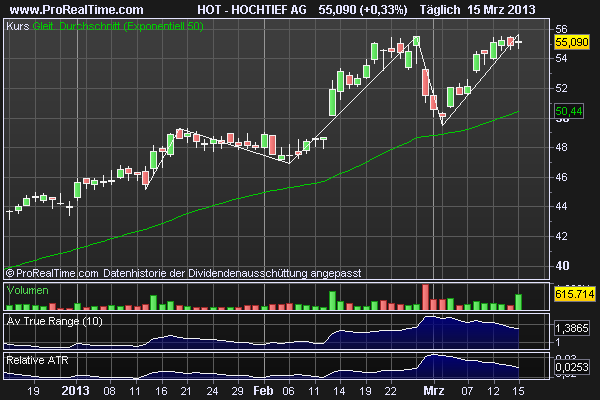Click the yellow 615.714 volume value
Image resolution: width=600 pixels, height=400 pixels.
575,294
